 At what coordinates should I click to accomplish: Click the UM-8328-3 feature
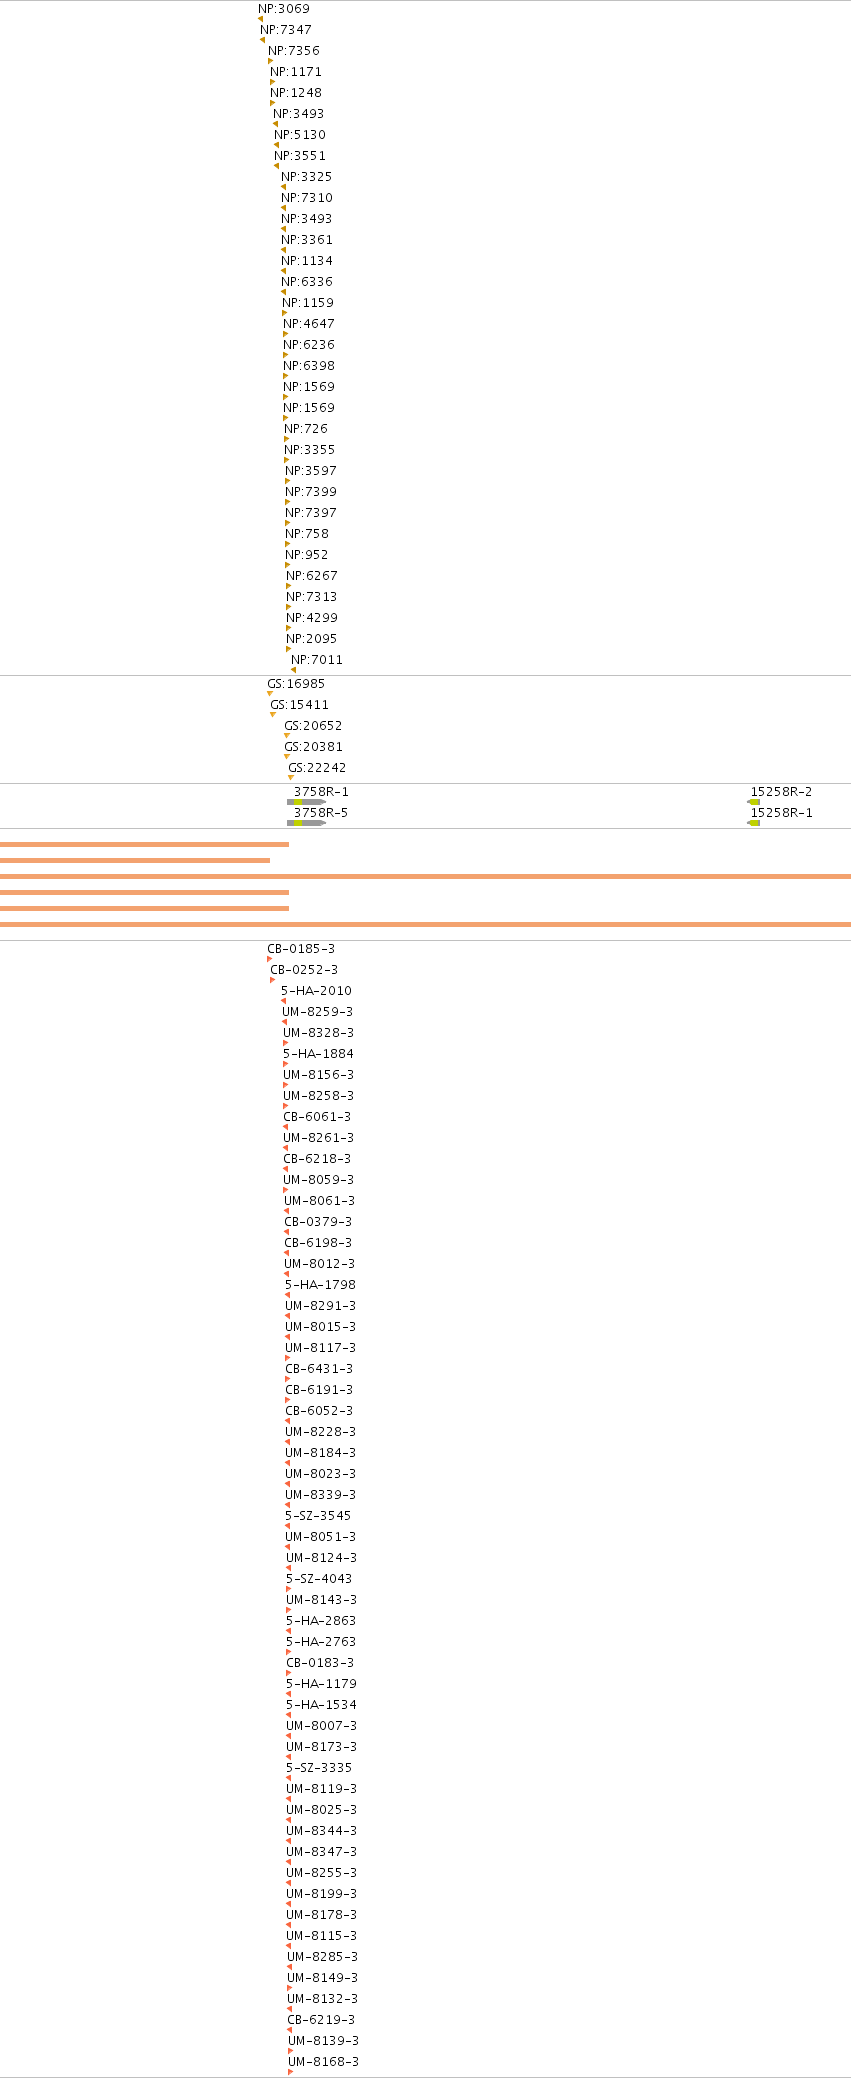tap(318, 1033)
